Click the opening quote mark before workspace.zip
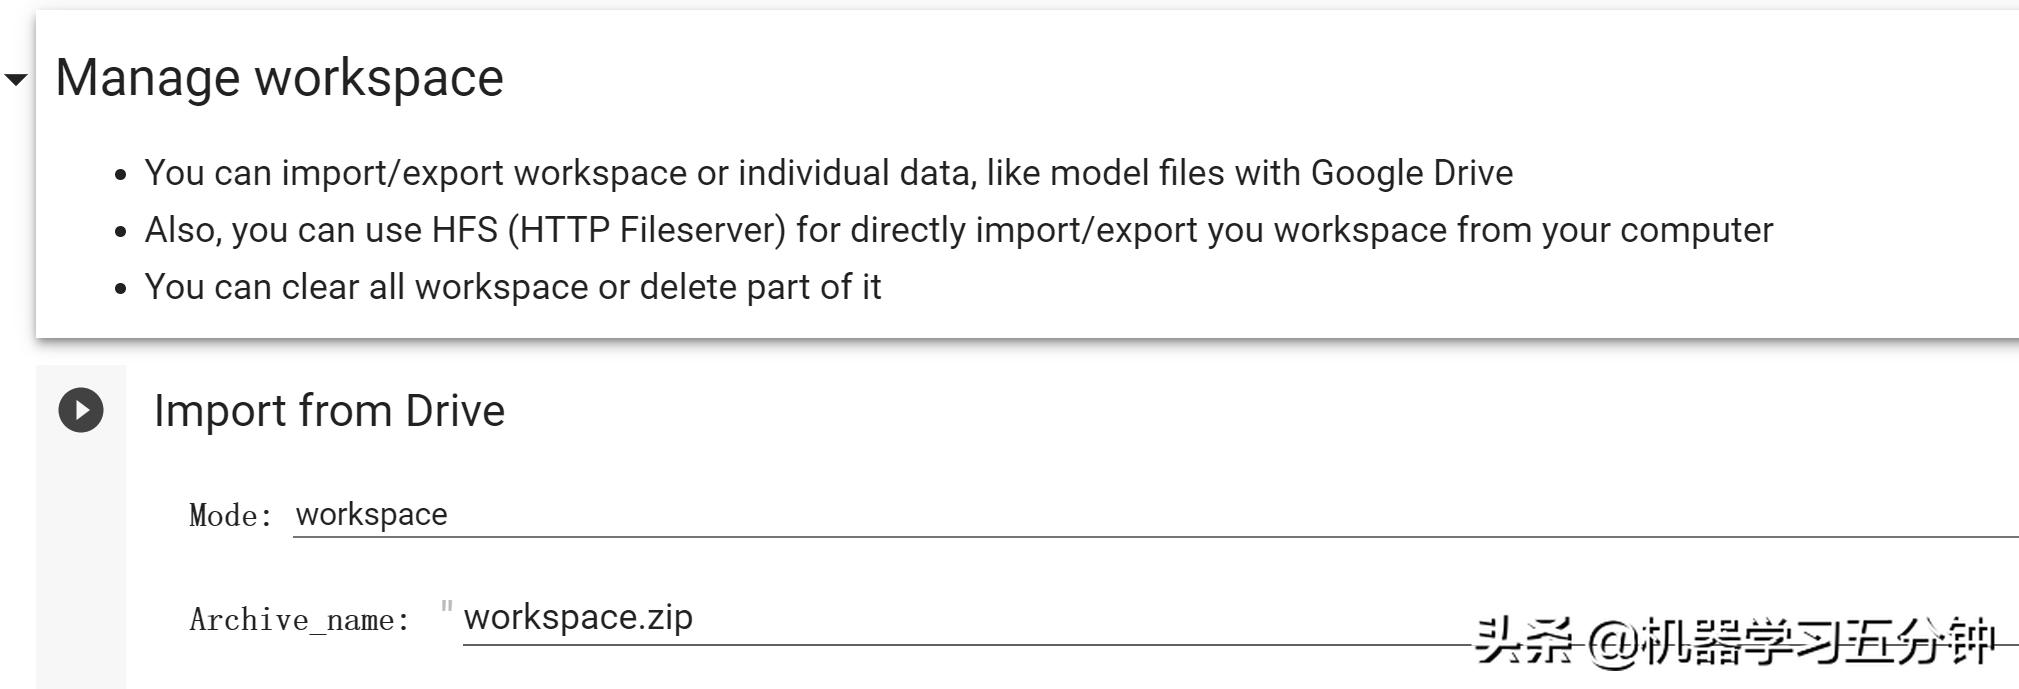Viewport: 2019px width, 689px height. click(447, 607)
